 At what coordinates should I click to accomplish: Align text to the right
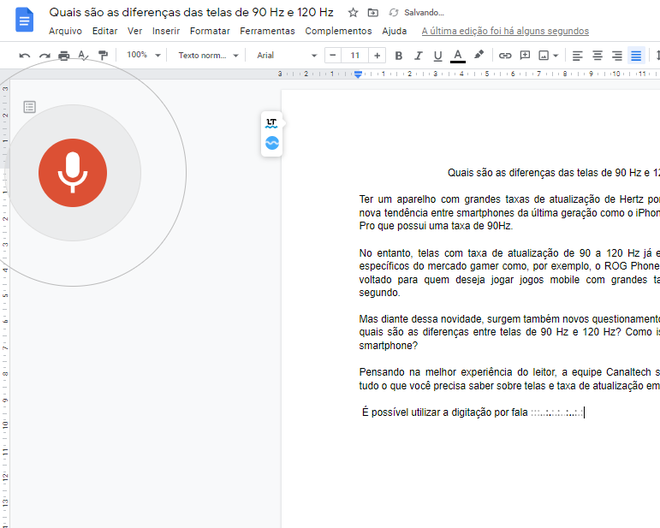617,56
